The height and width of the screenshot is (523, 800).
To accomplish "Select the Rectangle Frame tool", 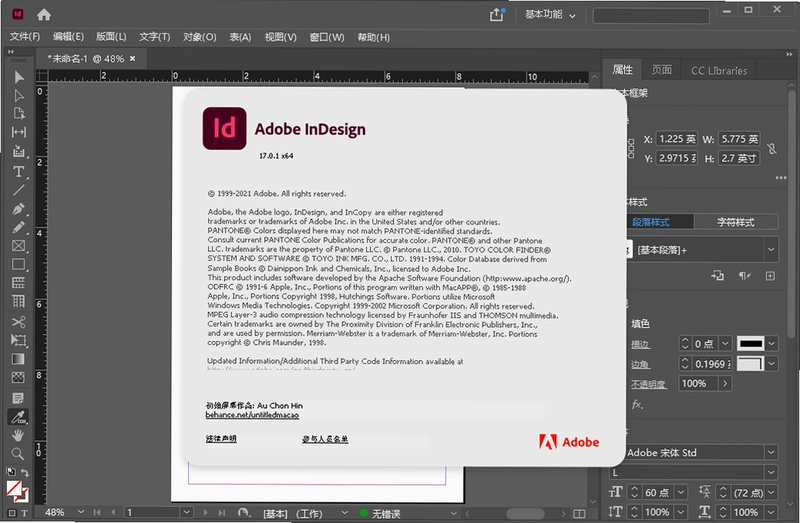I will click(x=19, y=246).
